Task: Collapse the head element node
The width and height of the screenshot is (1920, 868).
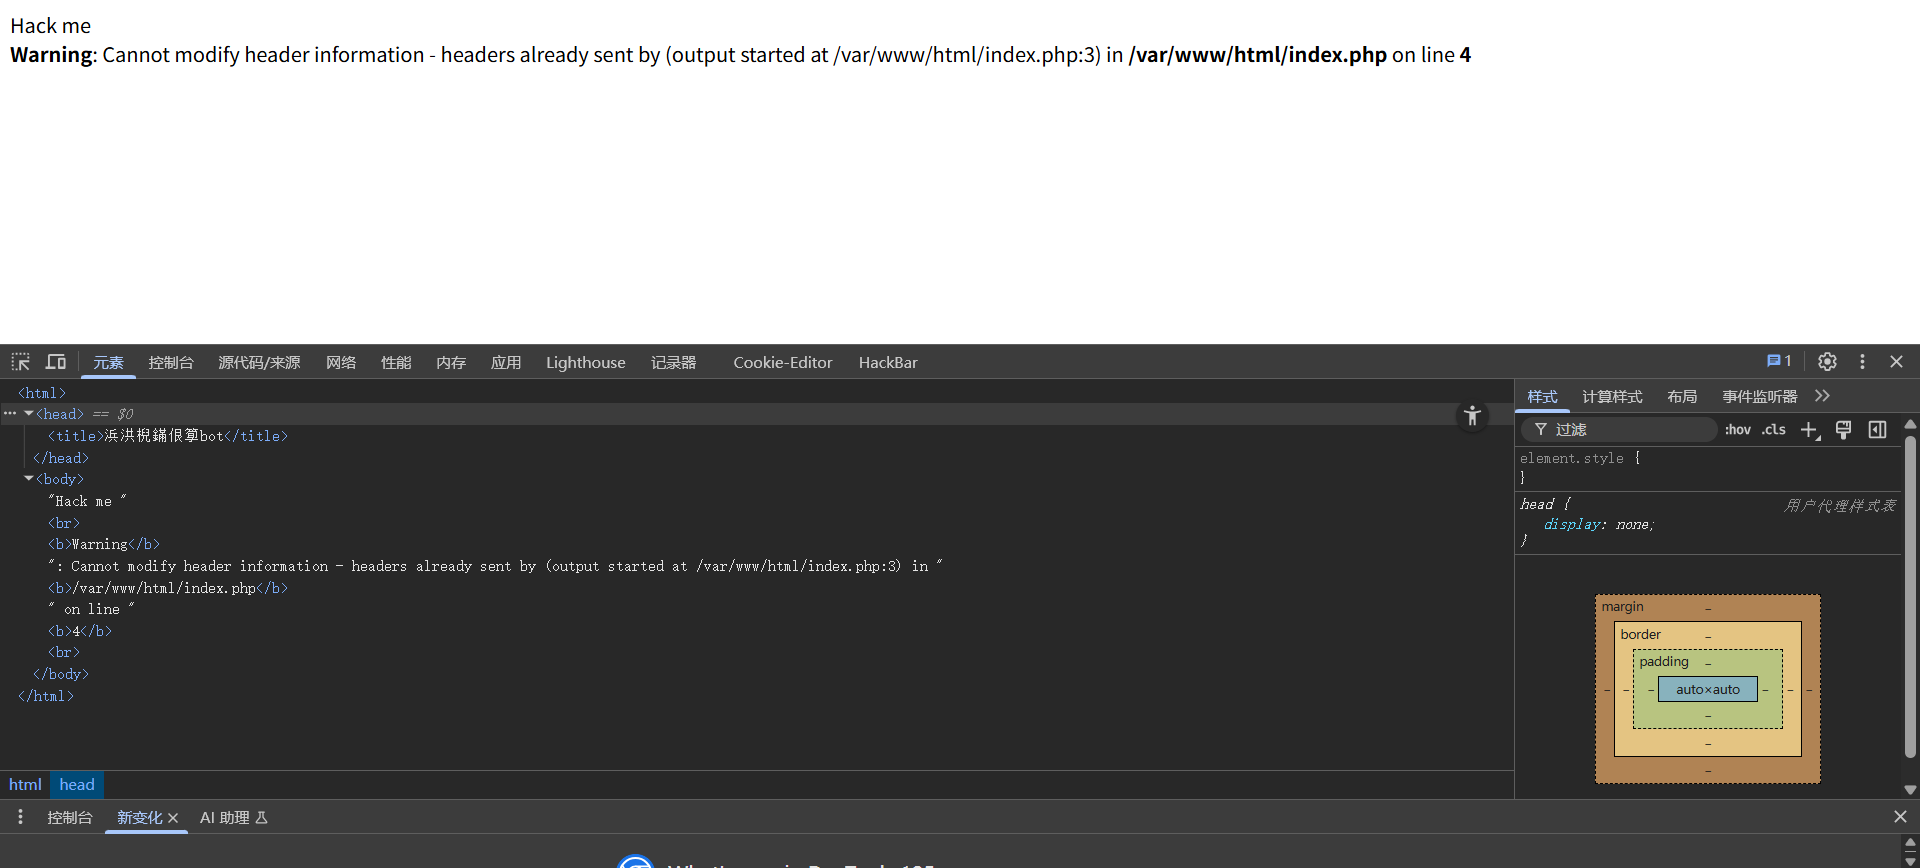Action: point(29,414)
